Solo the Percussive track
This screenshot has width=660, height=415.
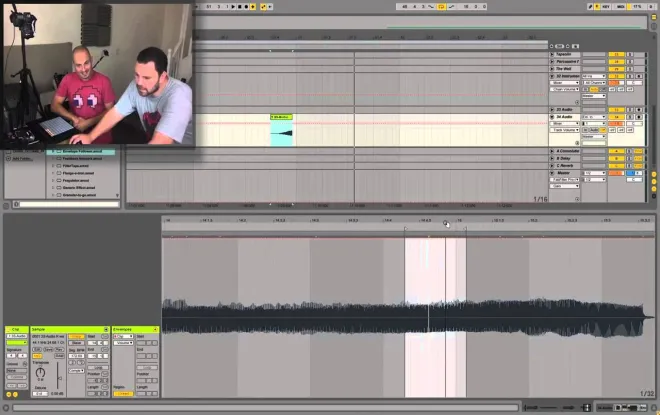click(x=630, y=61)
